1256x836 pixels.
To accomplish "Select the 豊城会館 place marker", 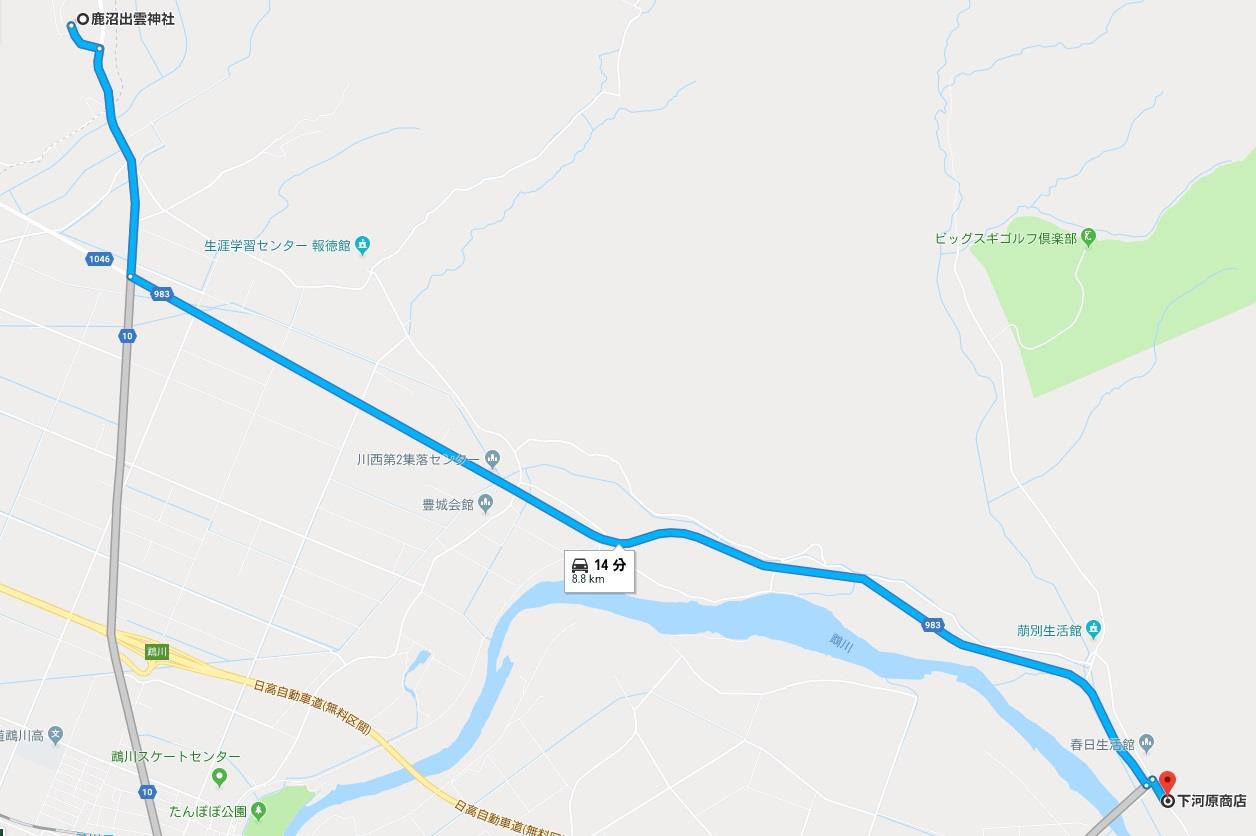I will tap(486, 503).
